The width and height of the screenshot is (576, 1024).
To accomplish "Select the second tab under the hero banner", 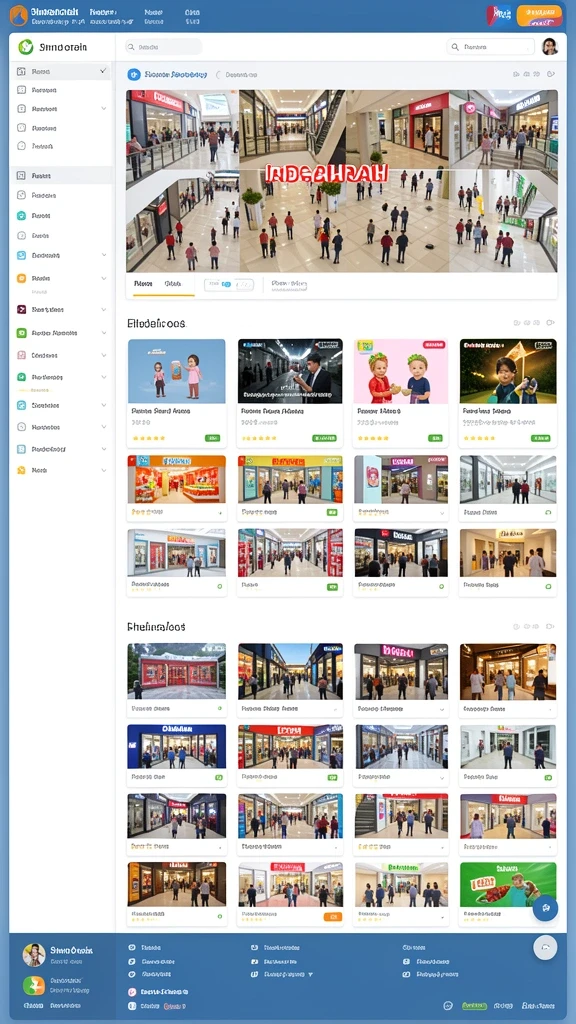I will tap(173, 284).
